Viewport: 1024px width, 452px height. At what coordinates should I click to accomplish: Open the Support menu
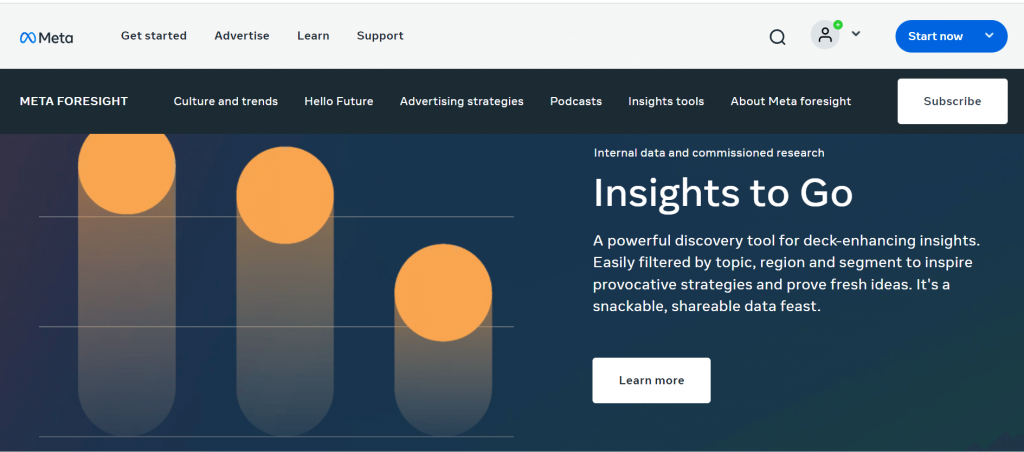[380, 36]
